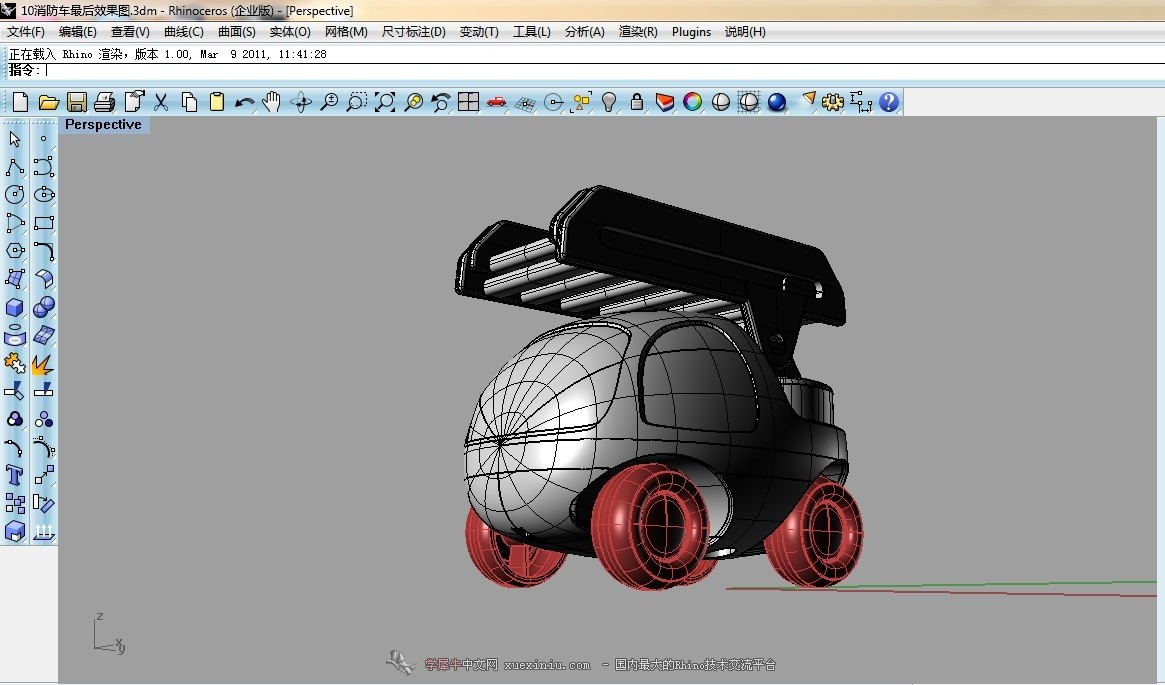Click the red car view icon
The width and height of the screenshot is (1165, 685).
(496, 102)
